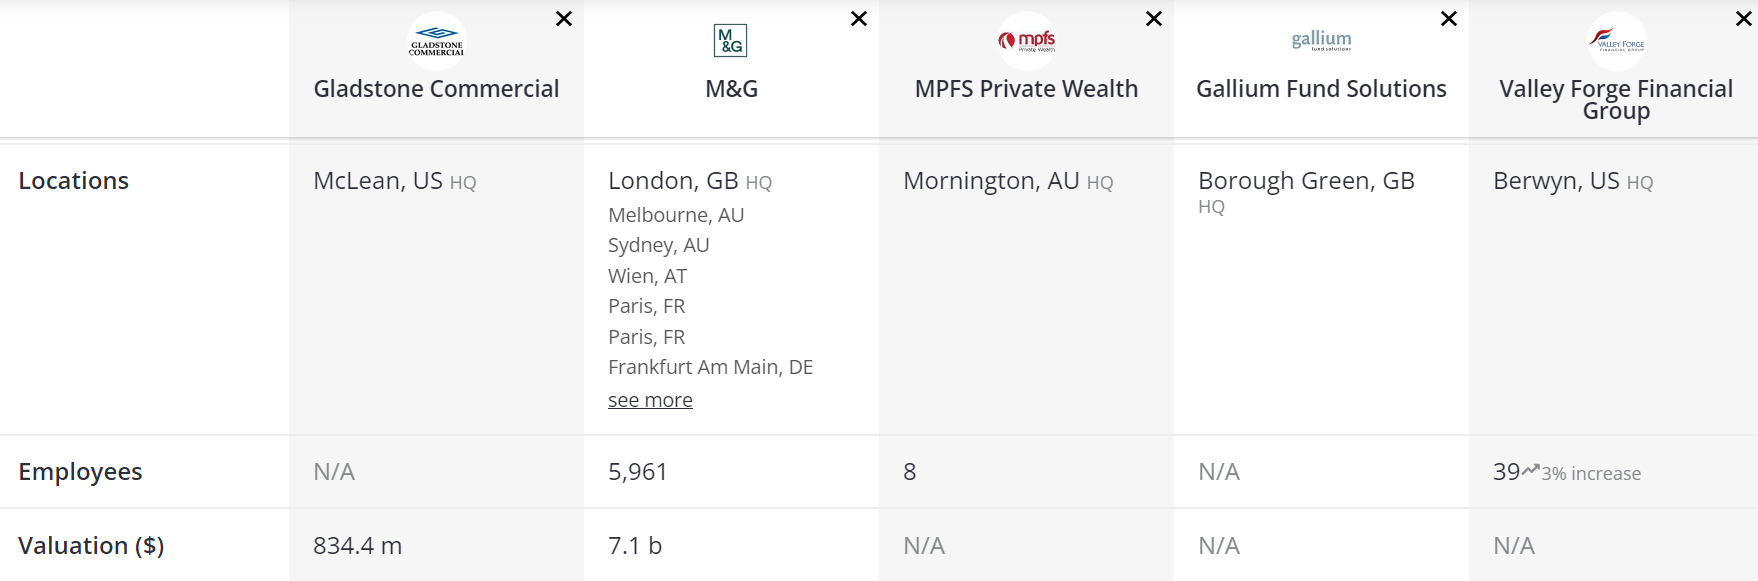
Task: Click the Locations row label
Action: pyautogui.click(x=74, y=181)
